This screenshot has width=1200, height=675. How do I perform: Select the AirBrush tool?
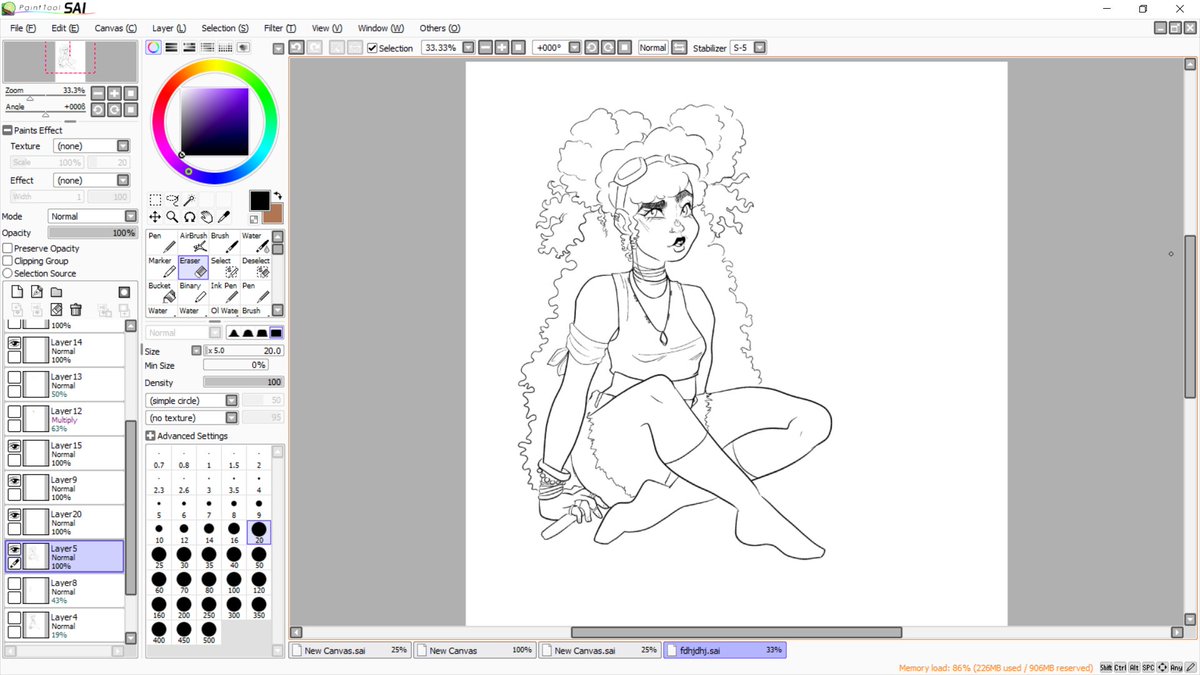coord(193,242)
